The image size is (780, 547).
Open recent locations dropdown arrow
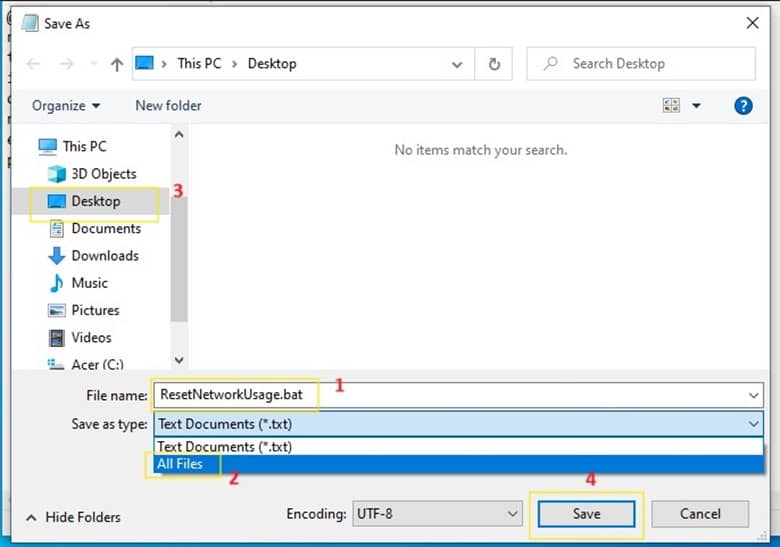click(93, 64)
